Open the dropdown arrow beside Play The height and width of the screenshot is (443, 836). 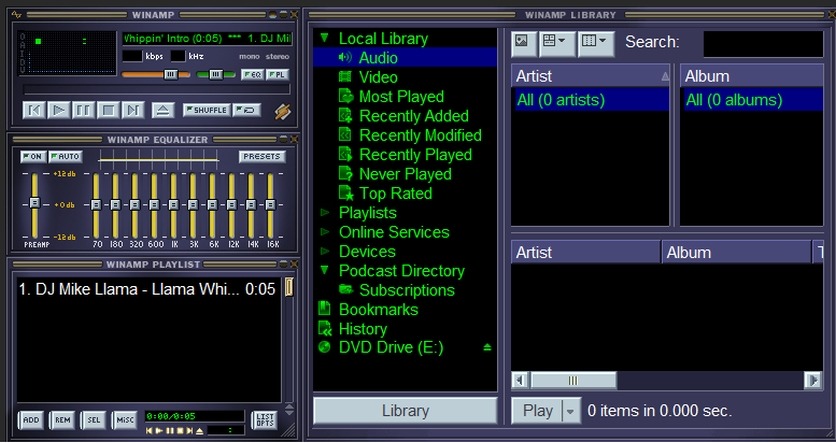pyautogui.click(x=570, y=411)
